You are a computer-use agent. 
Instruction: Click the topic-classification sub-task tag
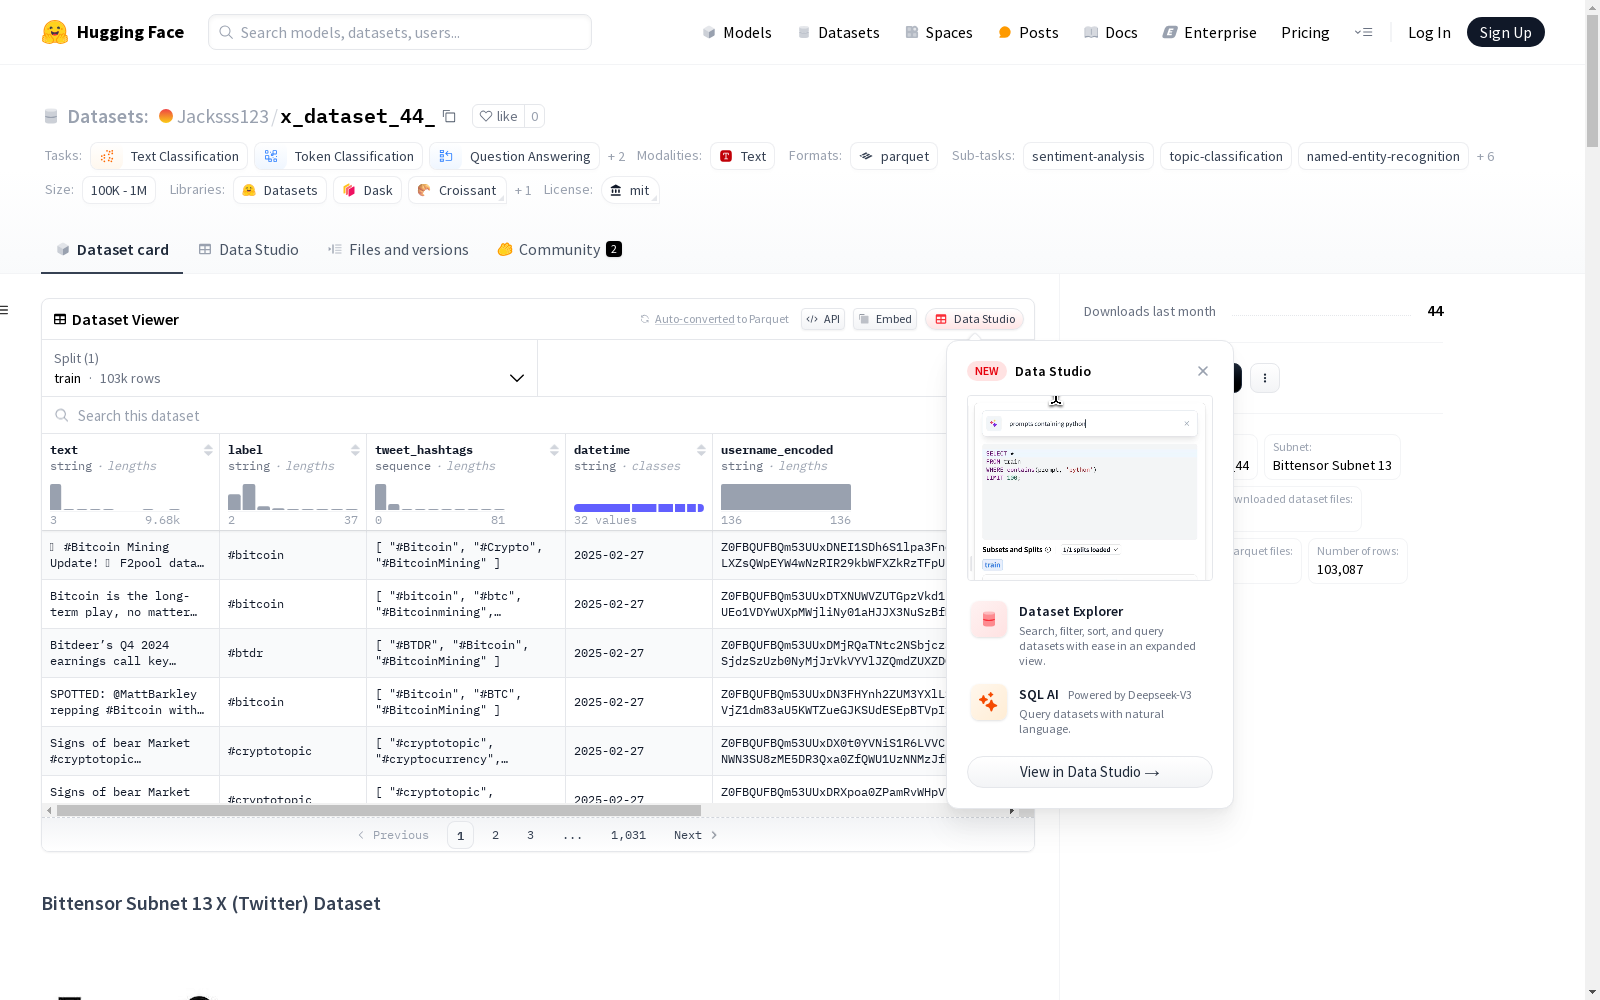[1226, 156]
